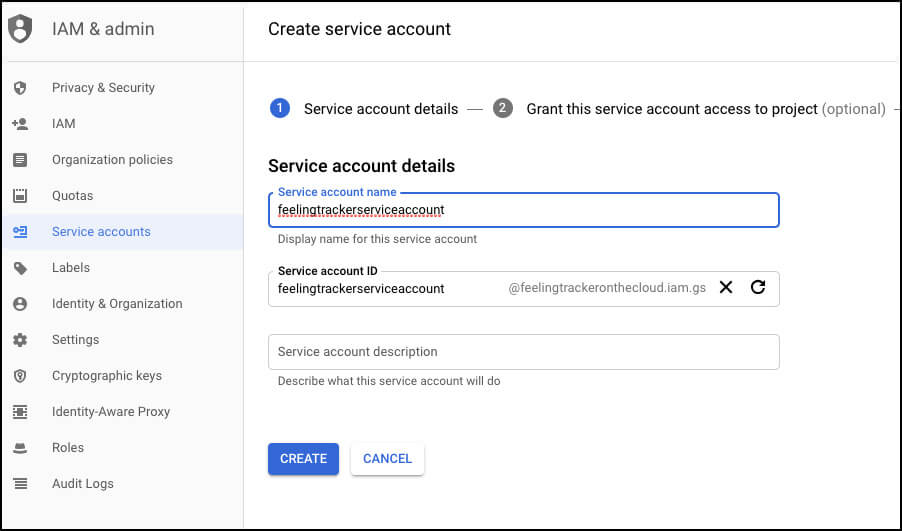
Task: Regenerate the Service account ID with the refresh icon
Action: (758, 287)
